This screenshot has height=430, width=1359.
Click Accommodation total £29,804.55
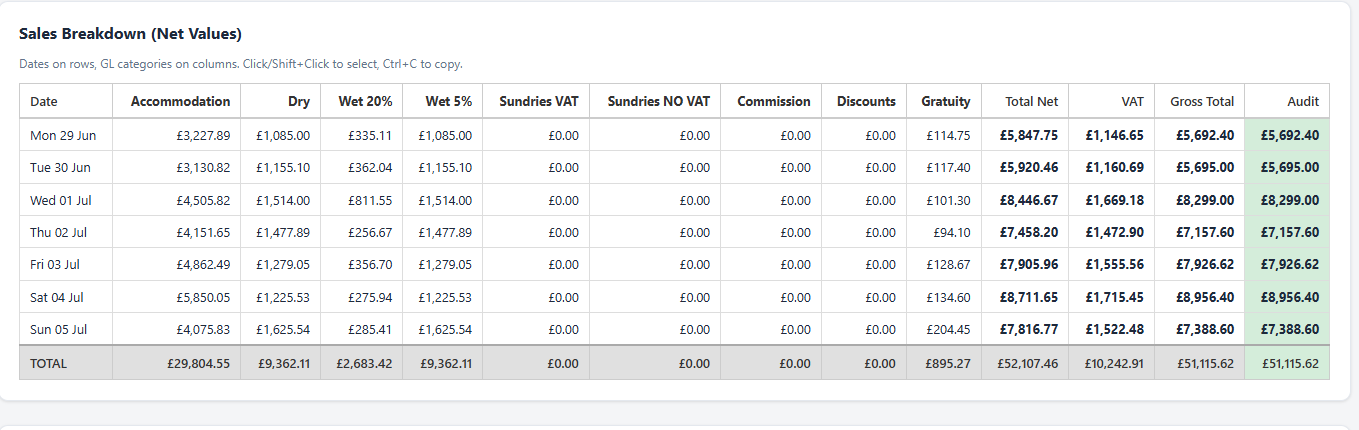point(176,363)
